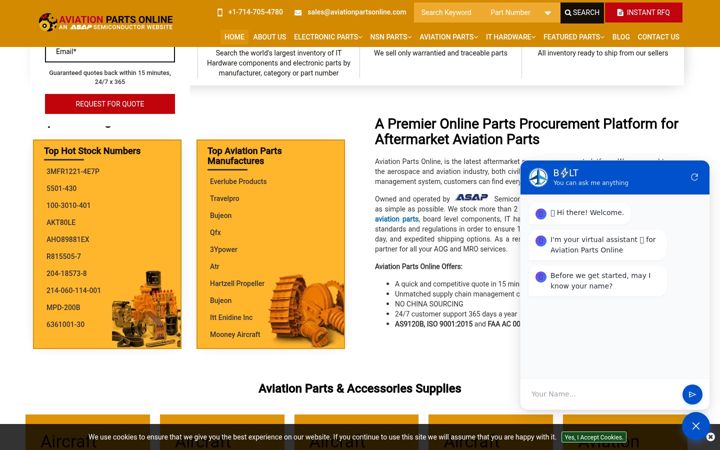
Task: Open the About Us page
Action: point(270,37)
